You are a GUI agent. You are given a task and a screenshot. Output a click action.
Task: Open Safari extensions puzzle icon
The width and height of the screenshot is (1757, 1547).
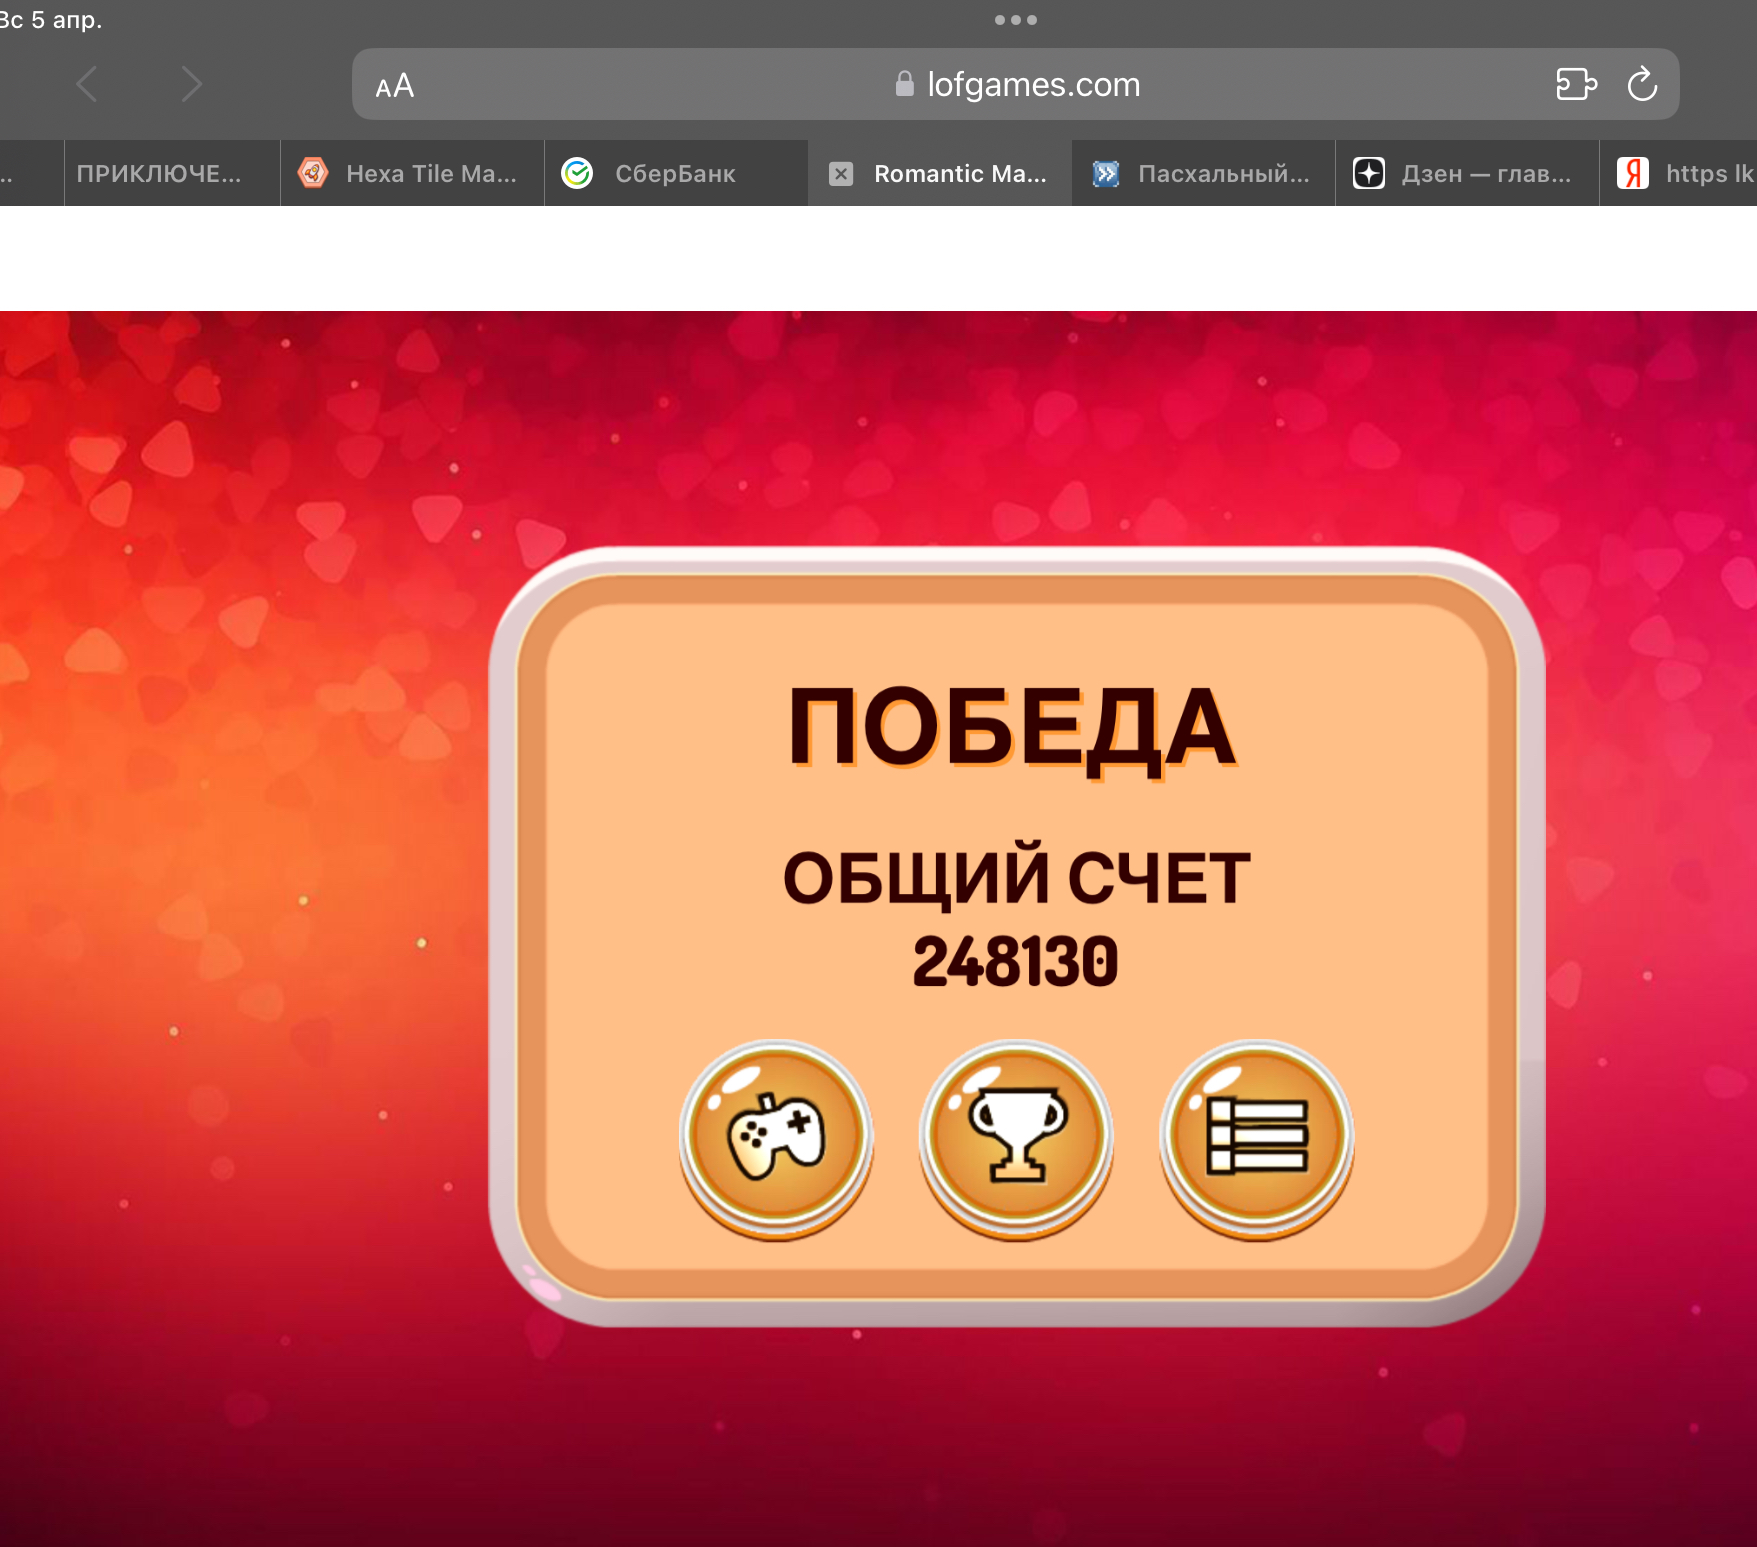1576,85
